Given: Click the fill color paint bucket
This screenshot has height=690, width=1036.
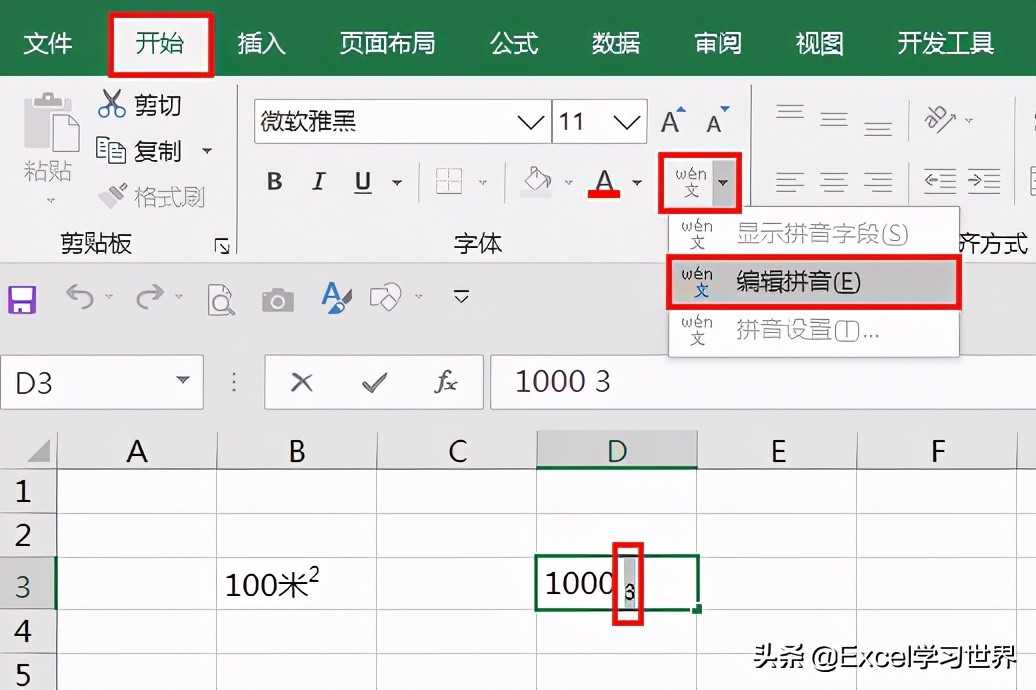Looking at the screenshot, I should (x=536, y=182).
